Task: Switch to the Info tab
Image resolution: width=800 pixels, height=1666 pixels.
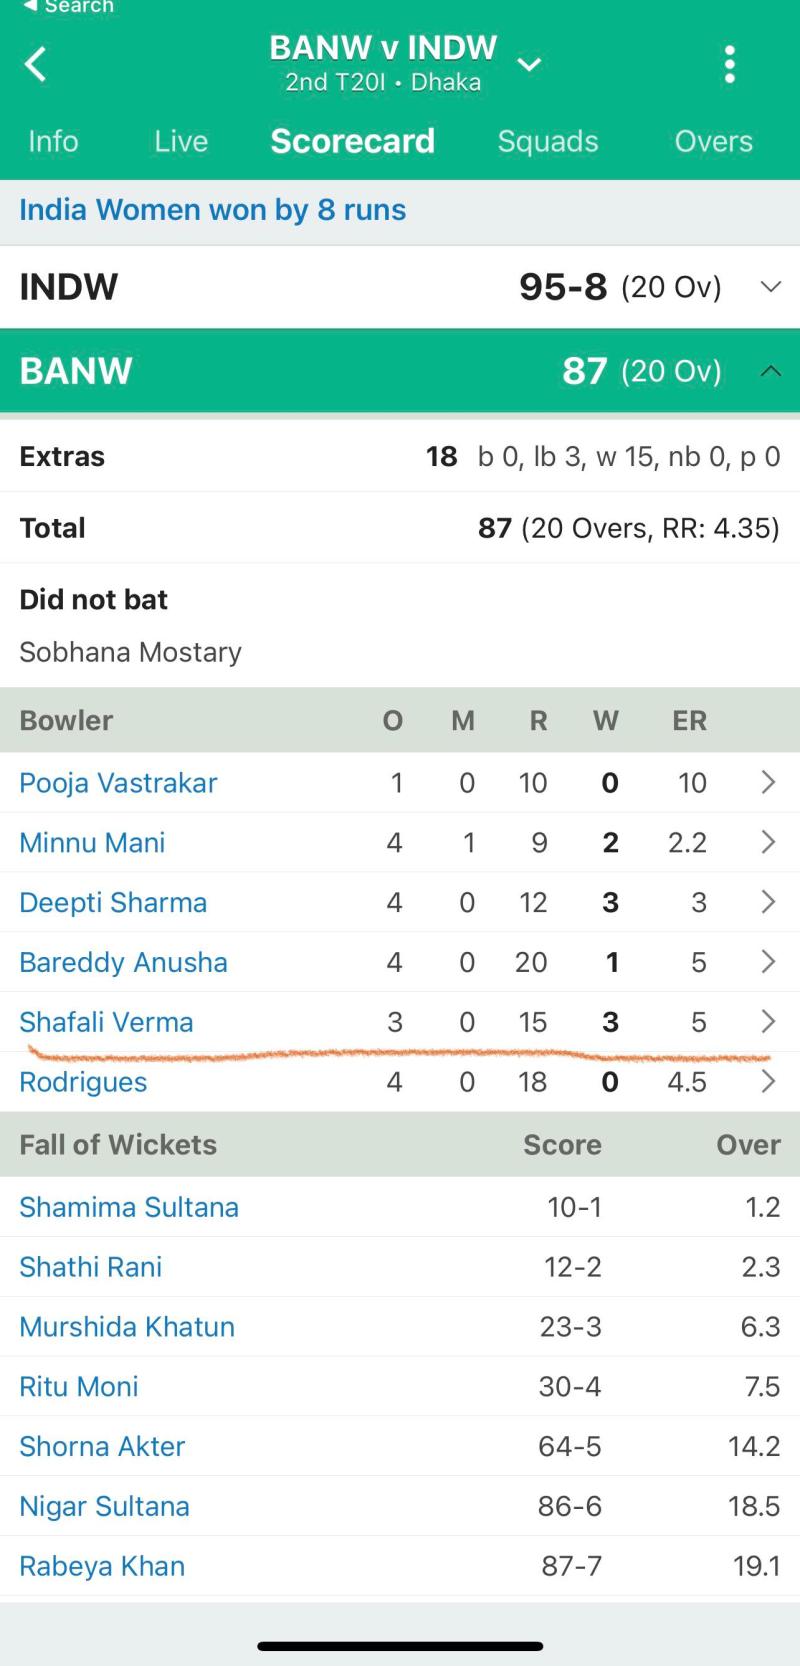Action: (53, 141)
